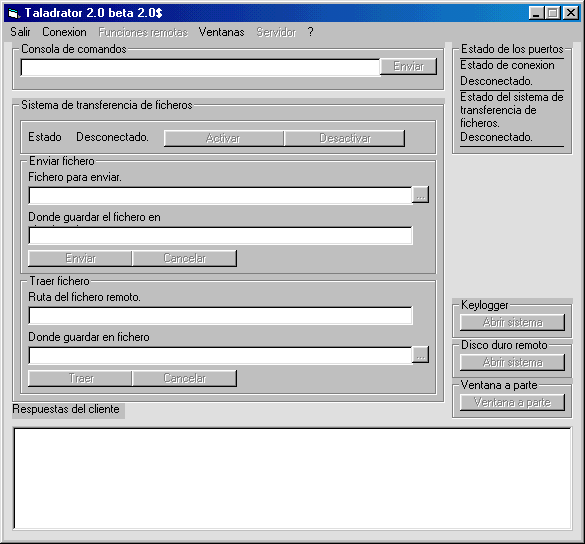Open the Salir menu
Viewport: 585px width, 544px height.
pyautogui.click(x=20, y=32)
